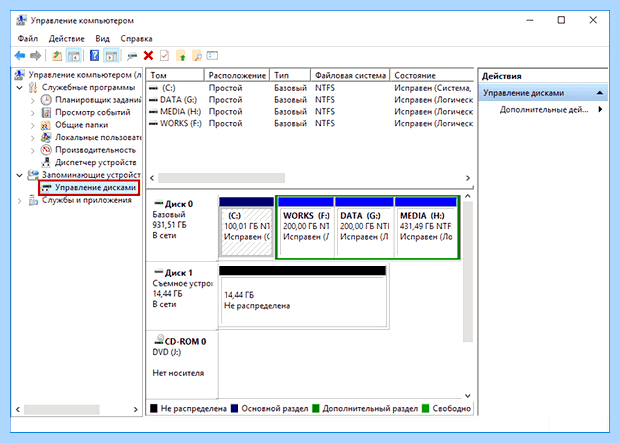Select the DATA (G:) partition block
Screen dimensions: 620x443
tap(364, 227)
